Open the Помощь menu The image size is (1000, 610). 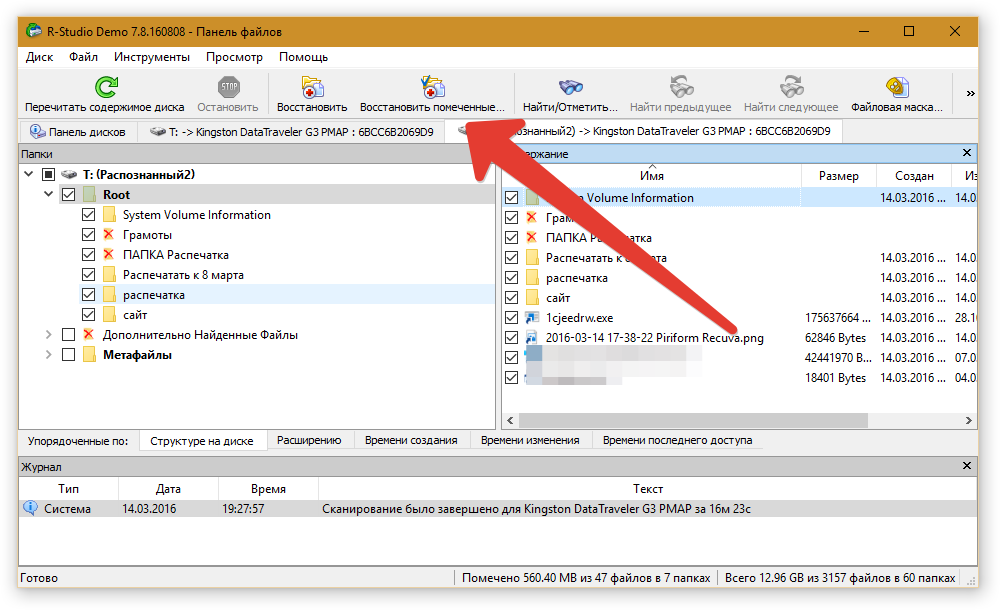(x=304, y=57)
